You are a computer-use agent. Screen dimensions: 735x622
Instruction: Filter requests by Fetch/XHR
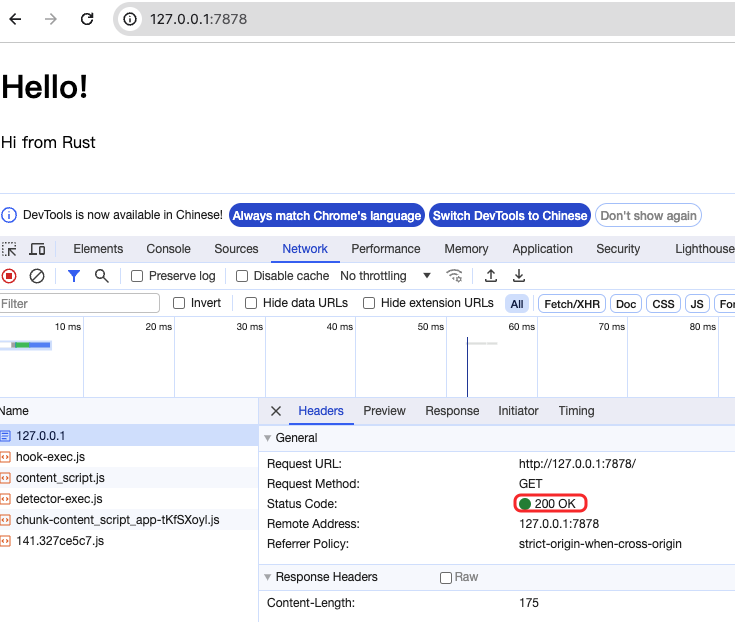tap(572, 304)
